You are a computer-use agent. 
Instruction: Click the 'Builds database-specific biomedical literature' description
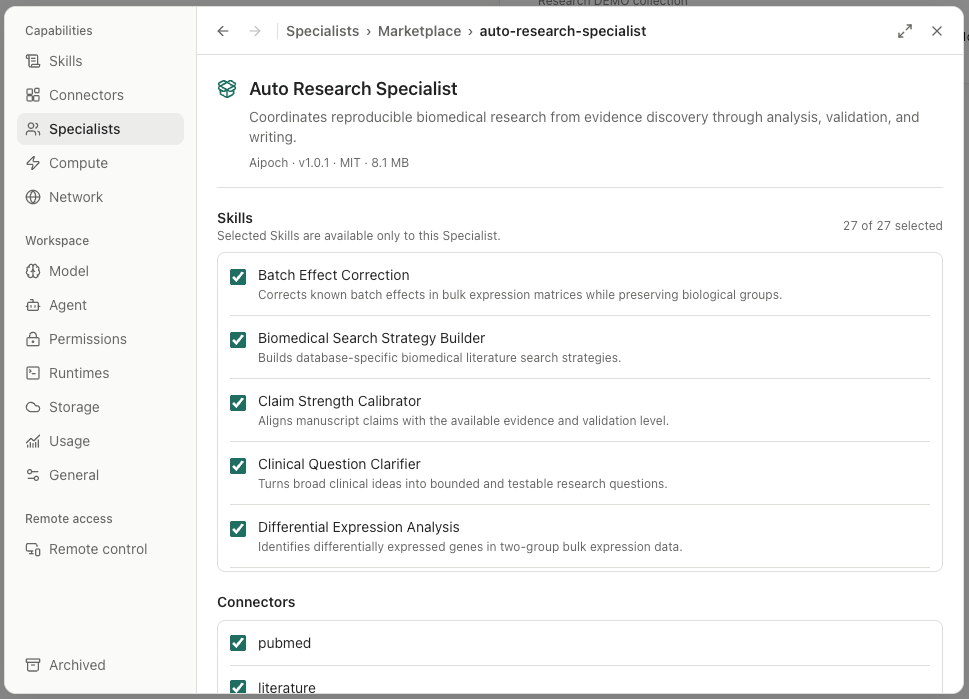439,358
